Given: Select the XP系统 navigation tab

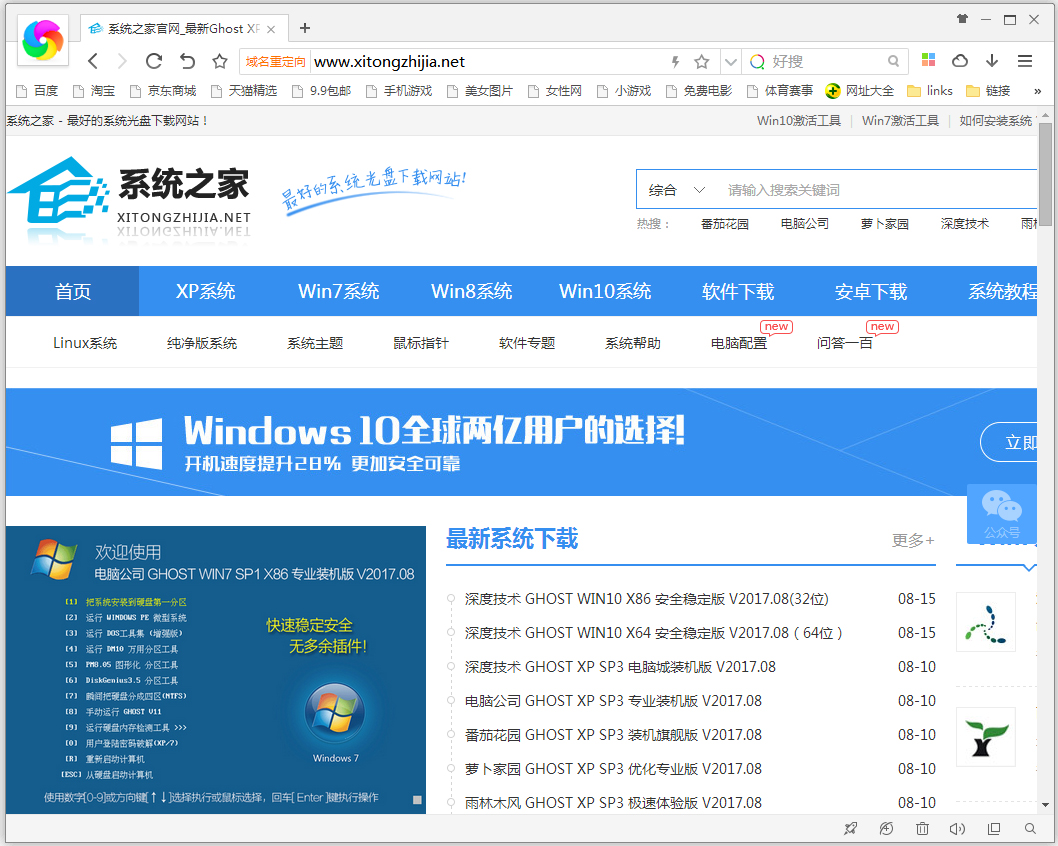Looking at the screenshot, I should coord(205,291).
